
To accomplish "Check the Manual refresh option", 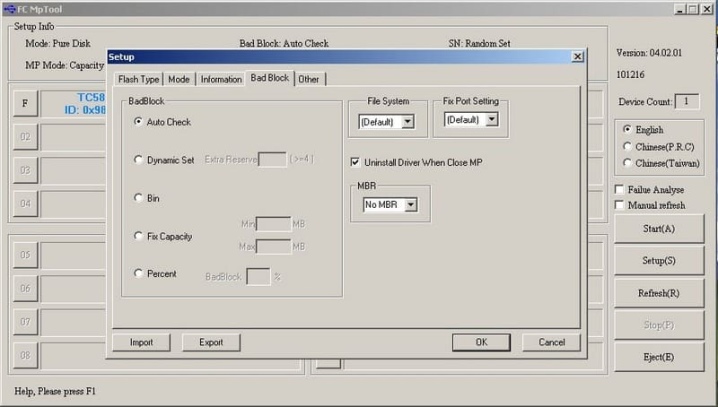I will click(619, 205).
